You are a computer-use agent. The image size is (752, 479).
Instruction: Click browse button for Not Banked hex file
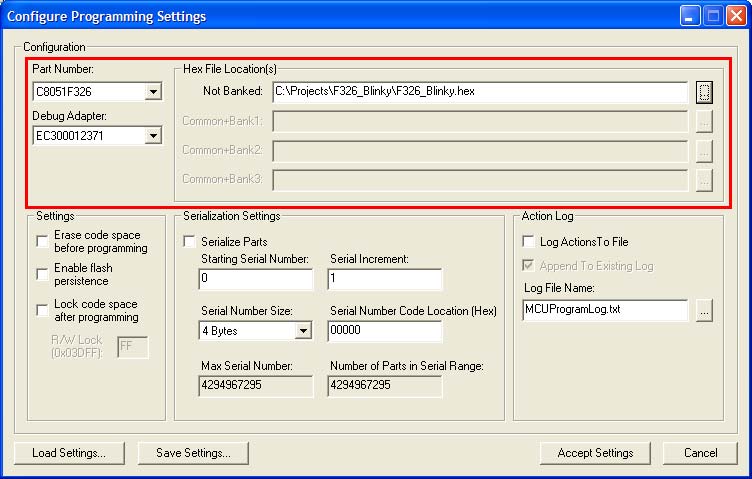tap(704, 92)
